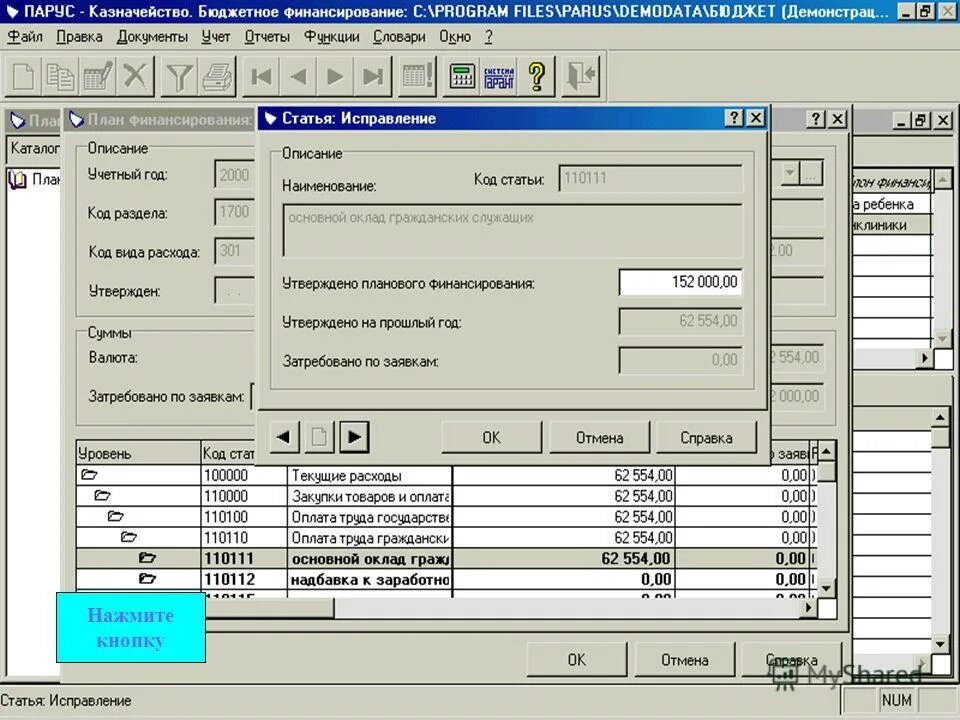Image resolution: width=960 pixels, height=720 pixels.
Task: Click the Edit record toolbar icon
Action: [x=97, y=77]
